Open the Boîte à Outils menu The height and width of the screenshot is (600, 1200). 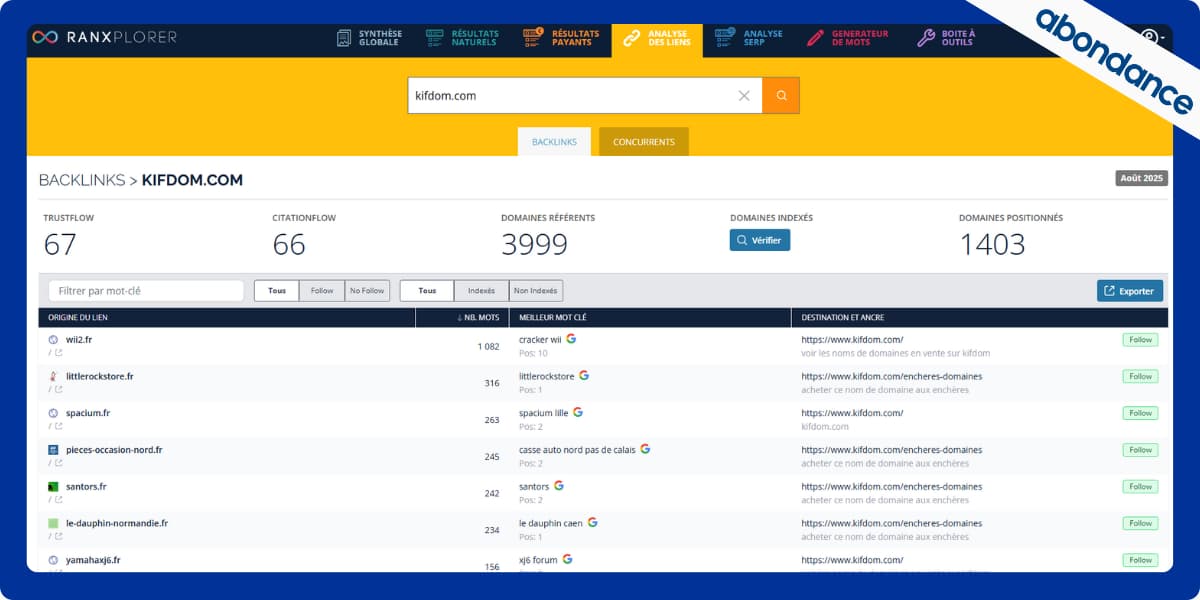click(946, 38)
